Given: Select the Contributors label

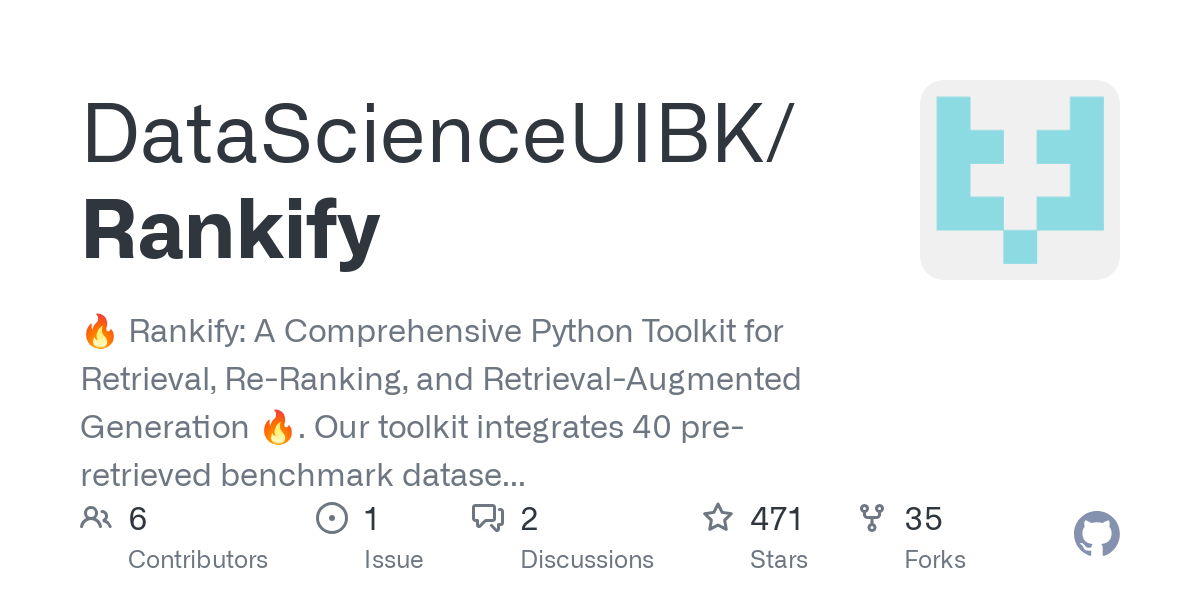Looking at the screenshot, I should pos(198,559).
